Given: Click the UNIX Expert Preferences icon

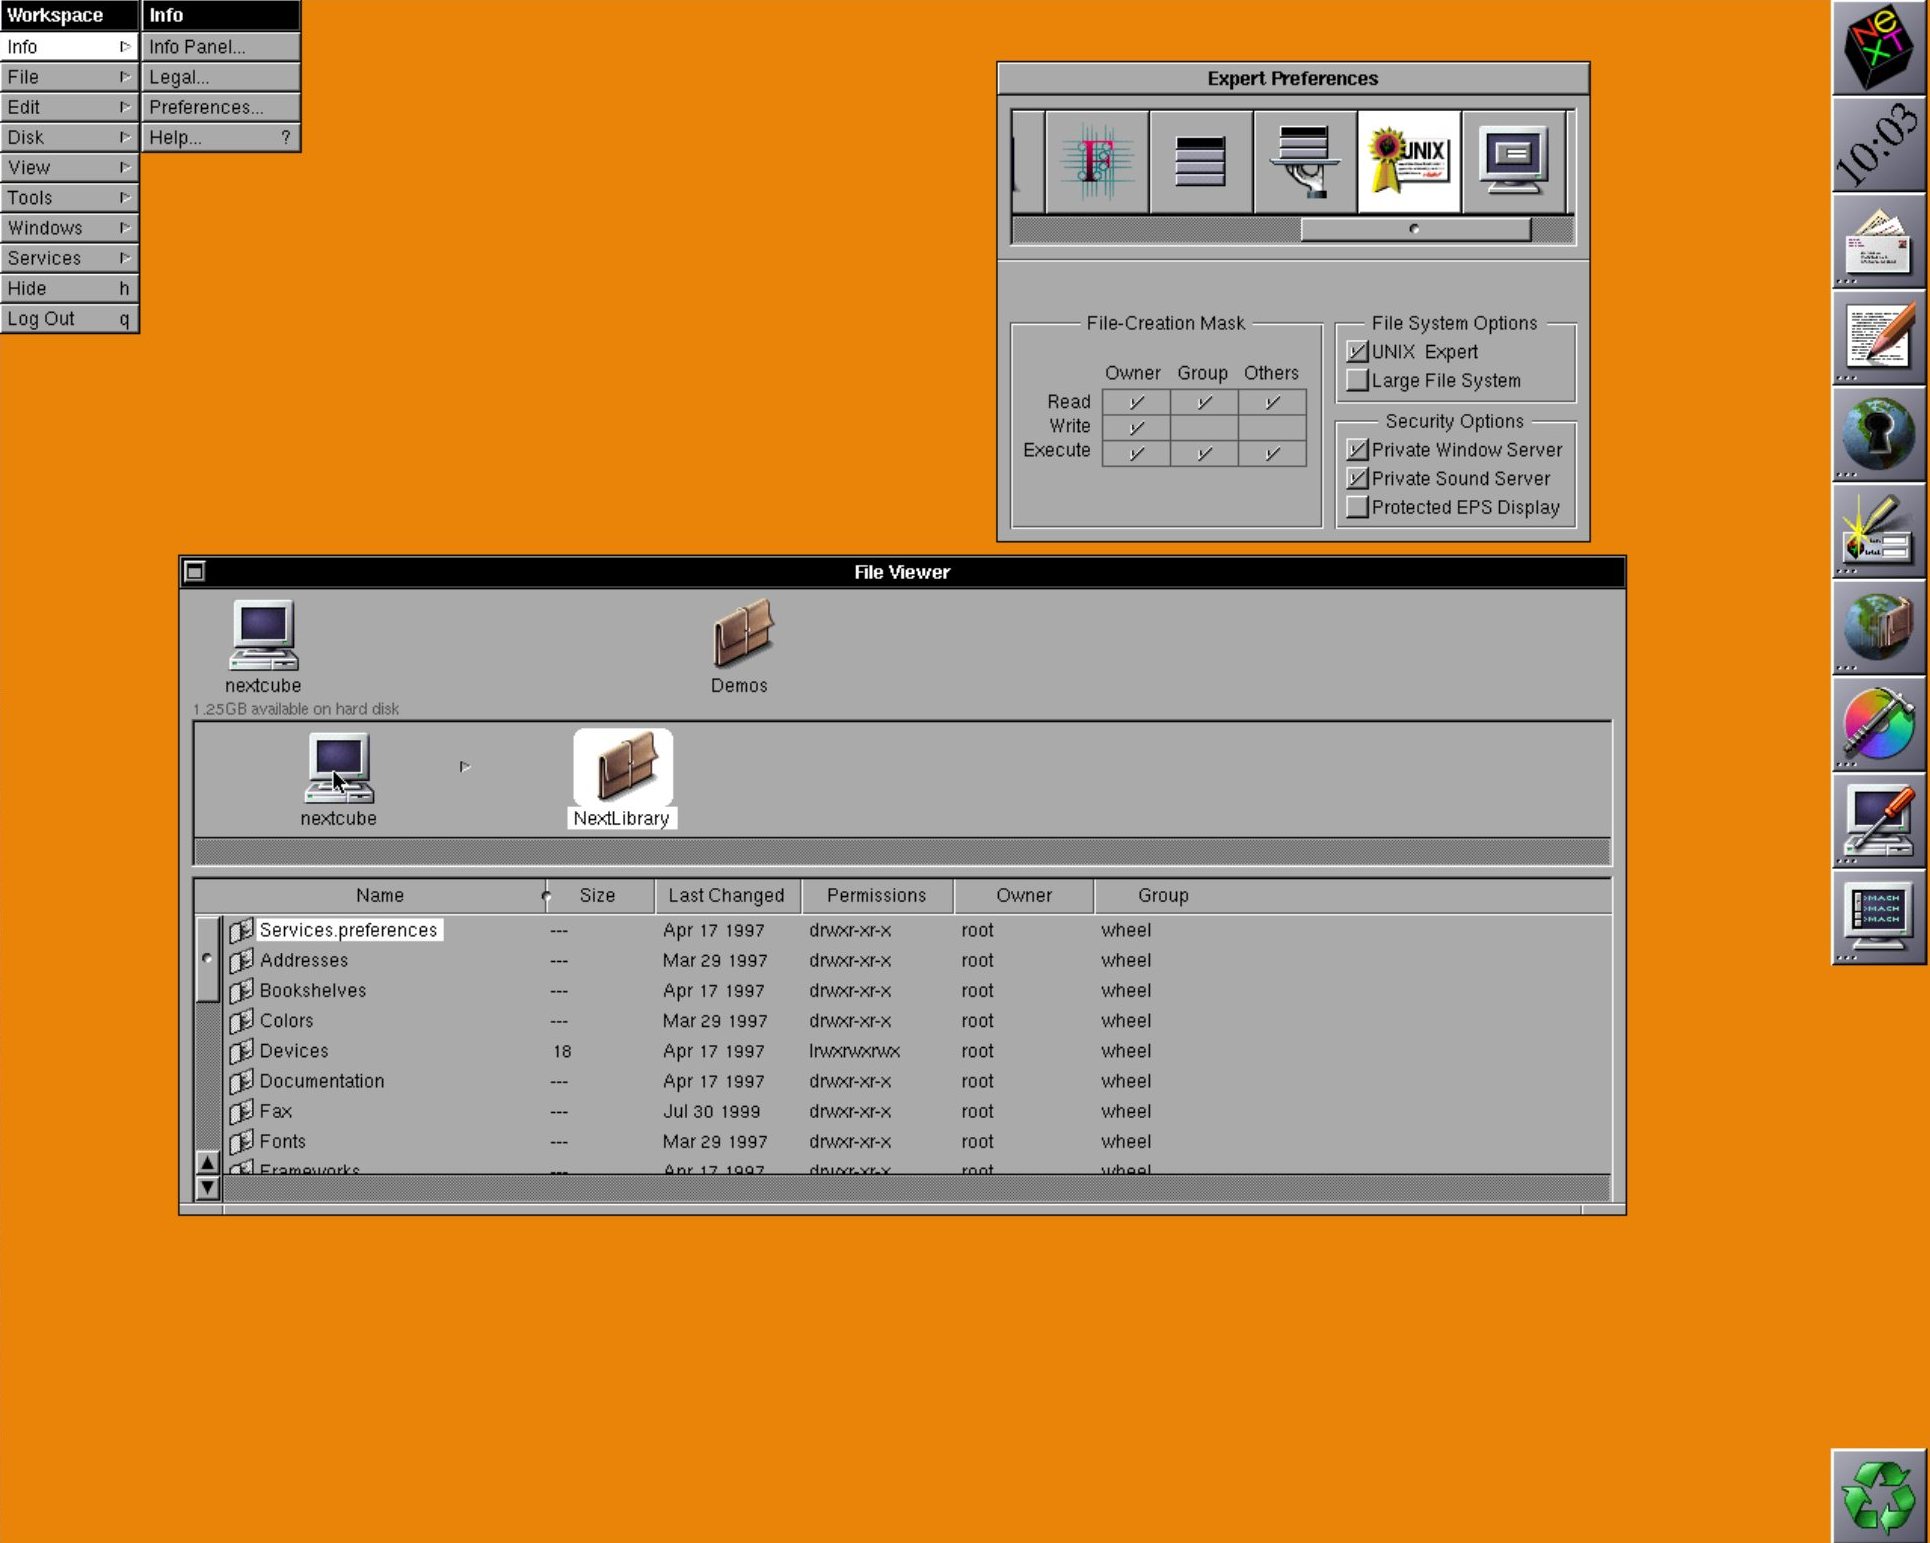Looking at the screenshot, I should (1408, 162).
